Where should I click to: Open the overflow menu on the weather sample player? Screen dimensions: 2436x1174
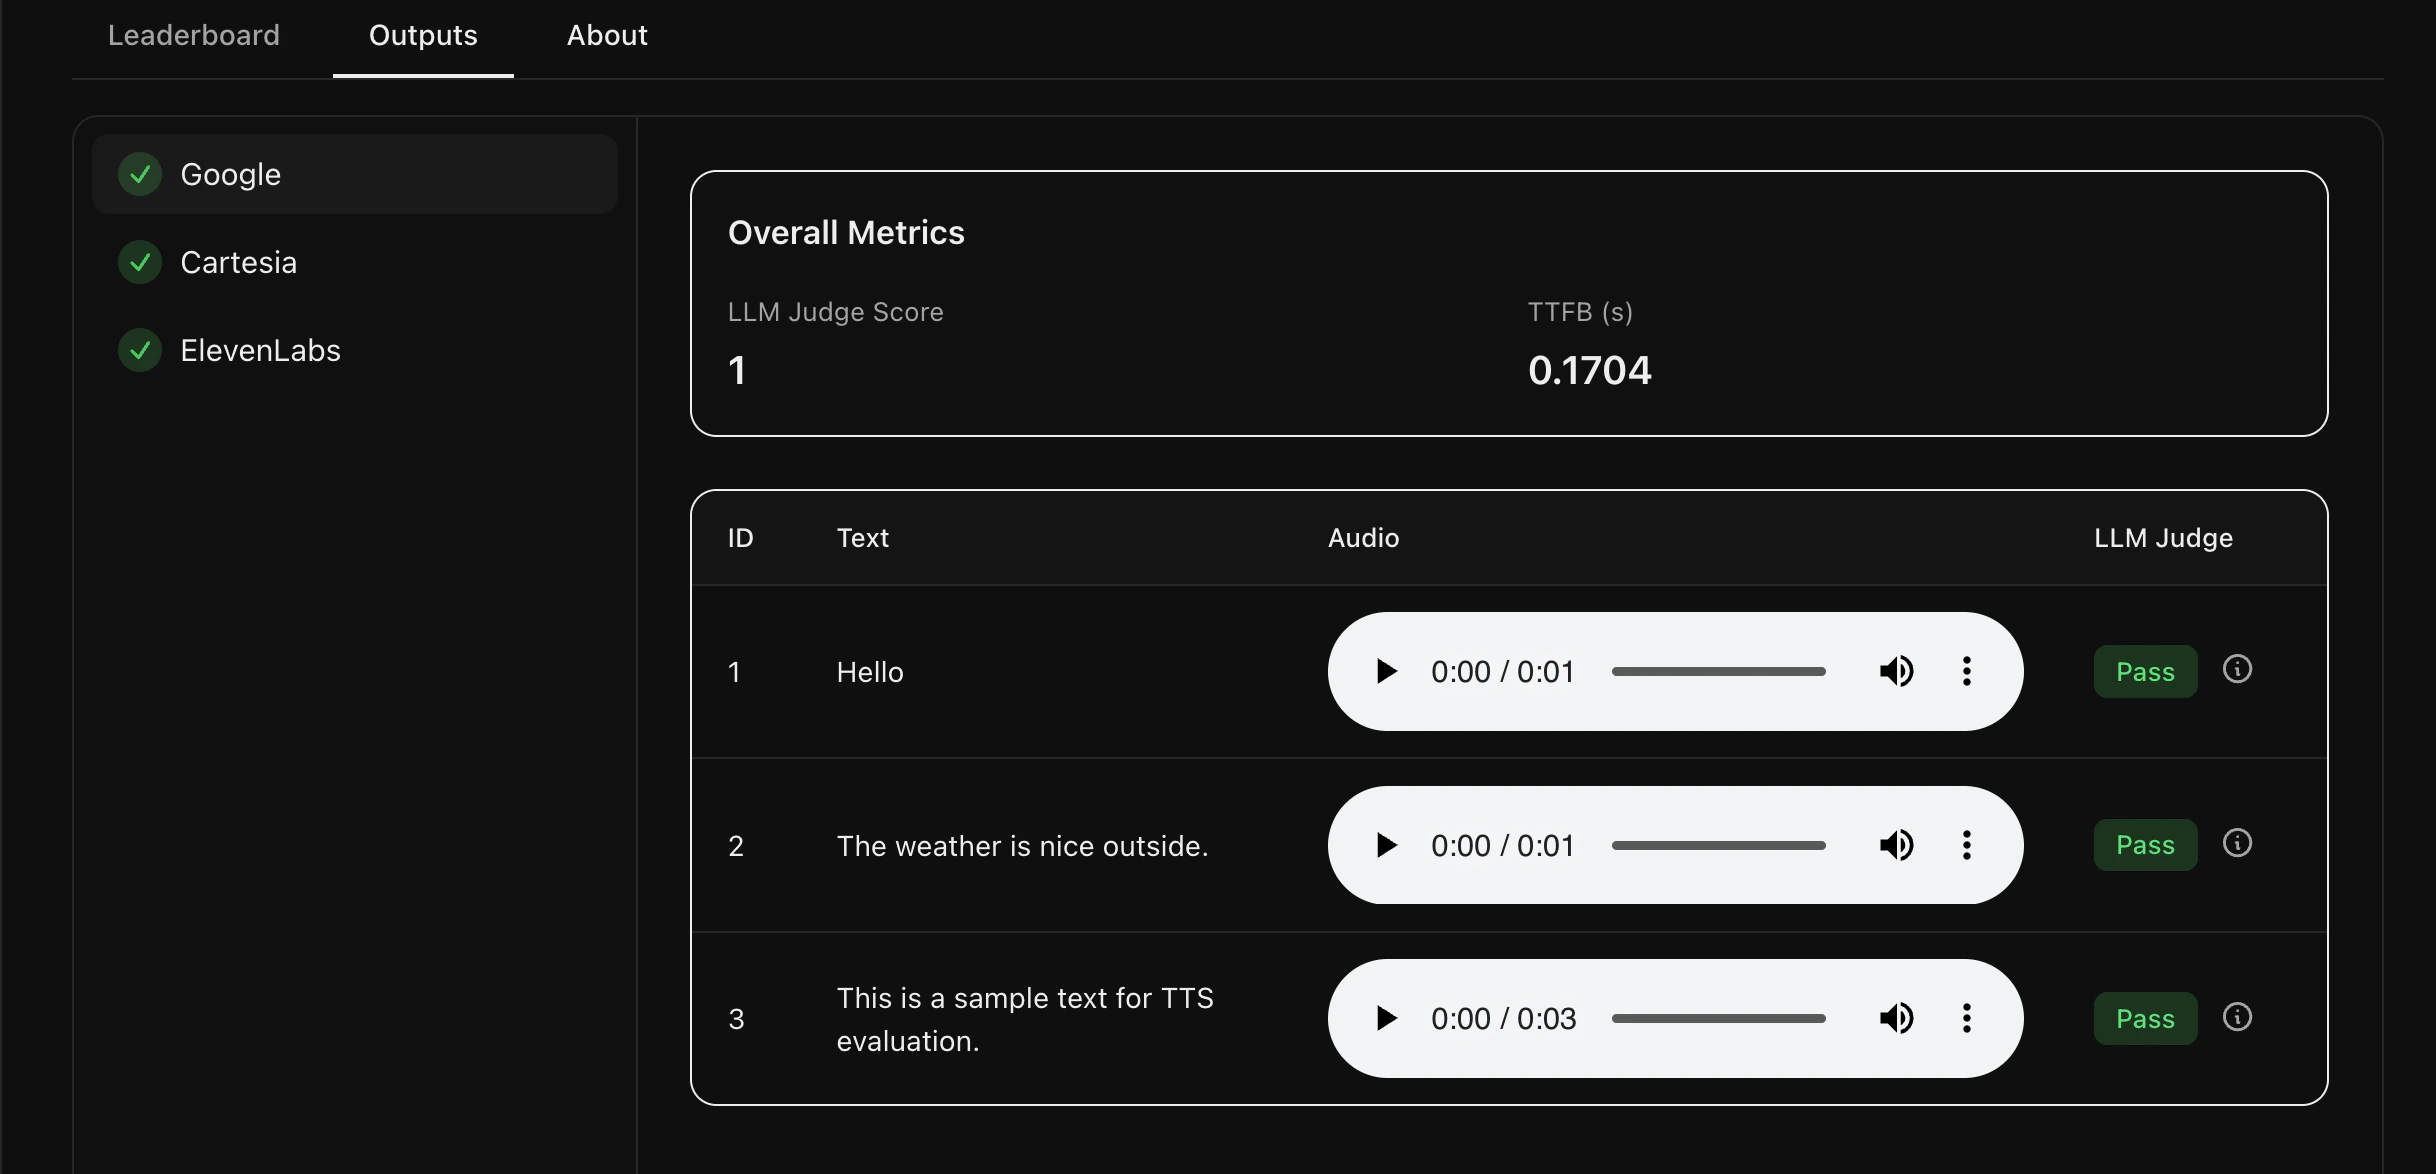(x=1966, y=845)
